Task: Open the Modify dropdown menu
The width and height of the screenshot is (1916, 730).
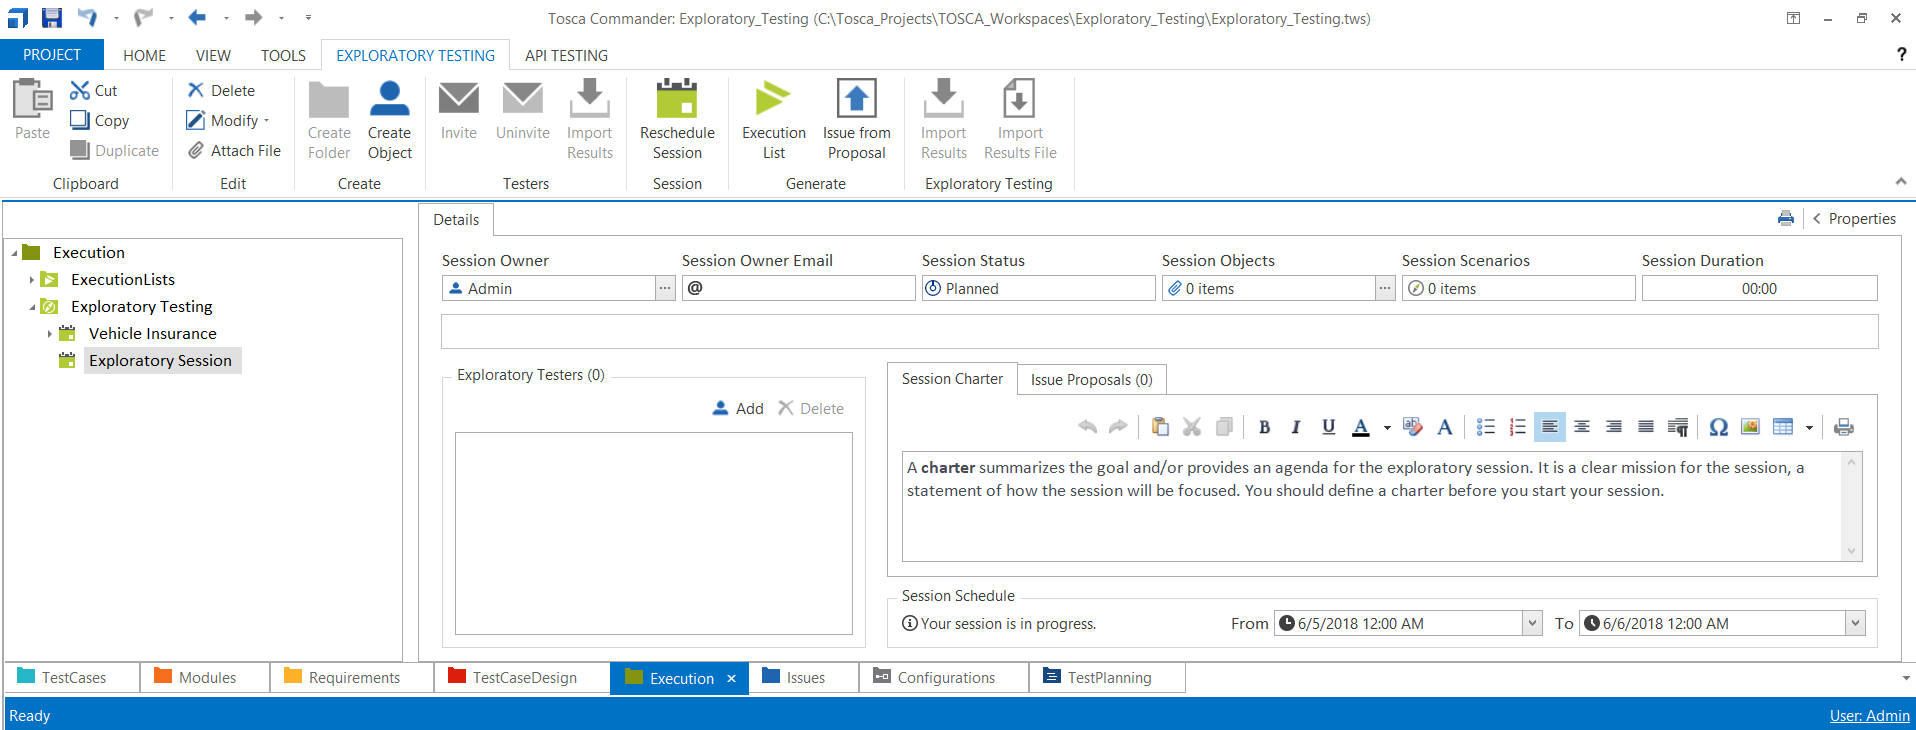Action: (x=266, y=121)
